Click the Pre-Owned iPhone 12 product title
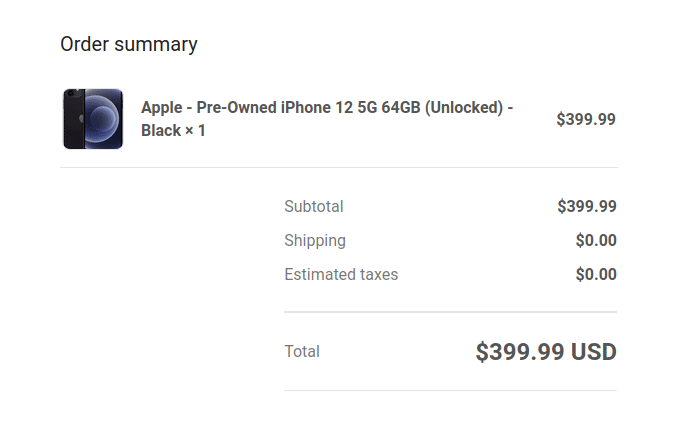The height and width of the screenshot is (431, 680). point(327,108)
